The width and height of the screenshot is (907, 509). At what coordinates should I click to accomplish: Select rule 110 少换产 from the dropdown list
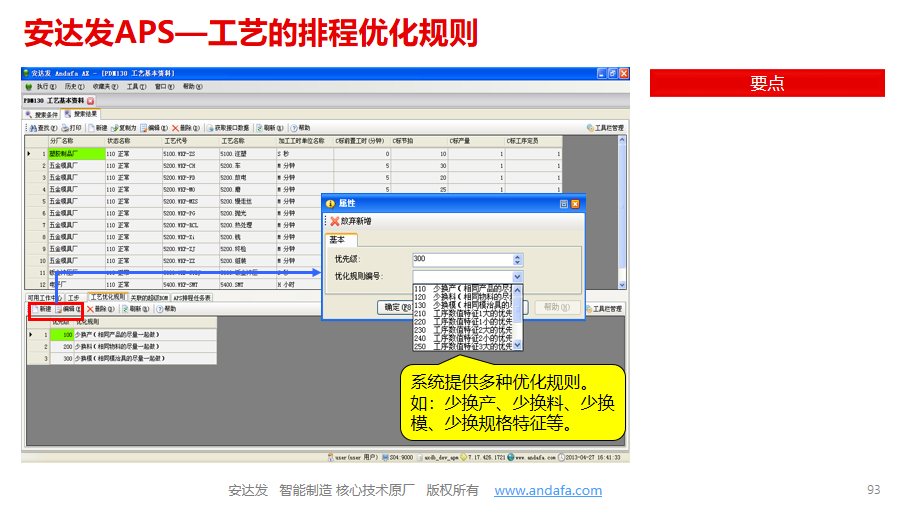[x=463, y=289]
